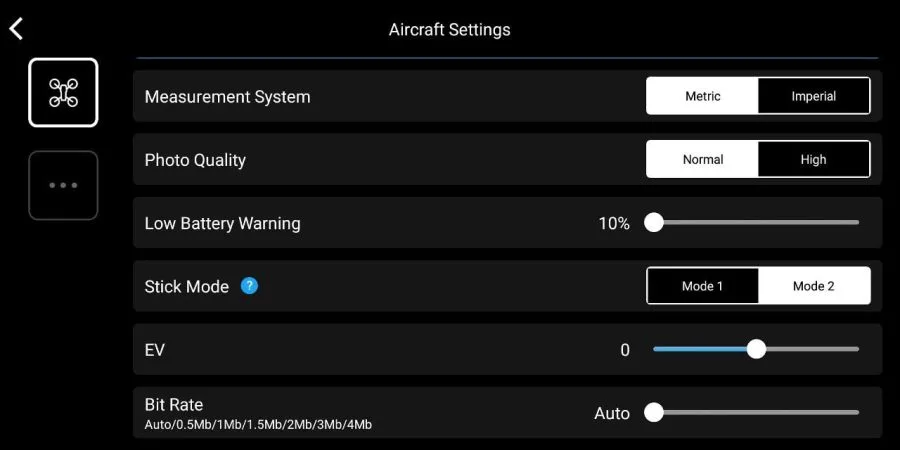Screen dimensions: 900x450
Task: Switch Stick Mode to Mode 2
Action: click(814, 286)
